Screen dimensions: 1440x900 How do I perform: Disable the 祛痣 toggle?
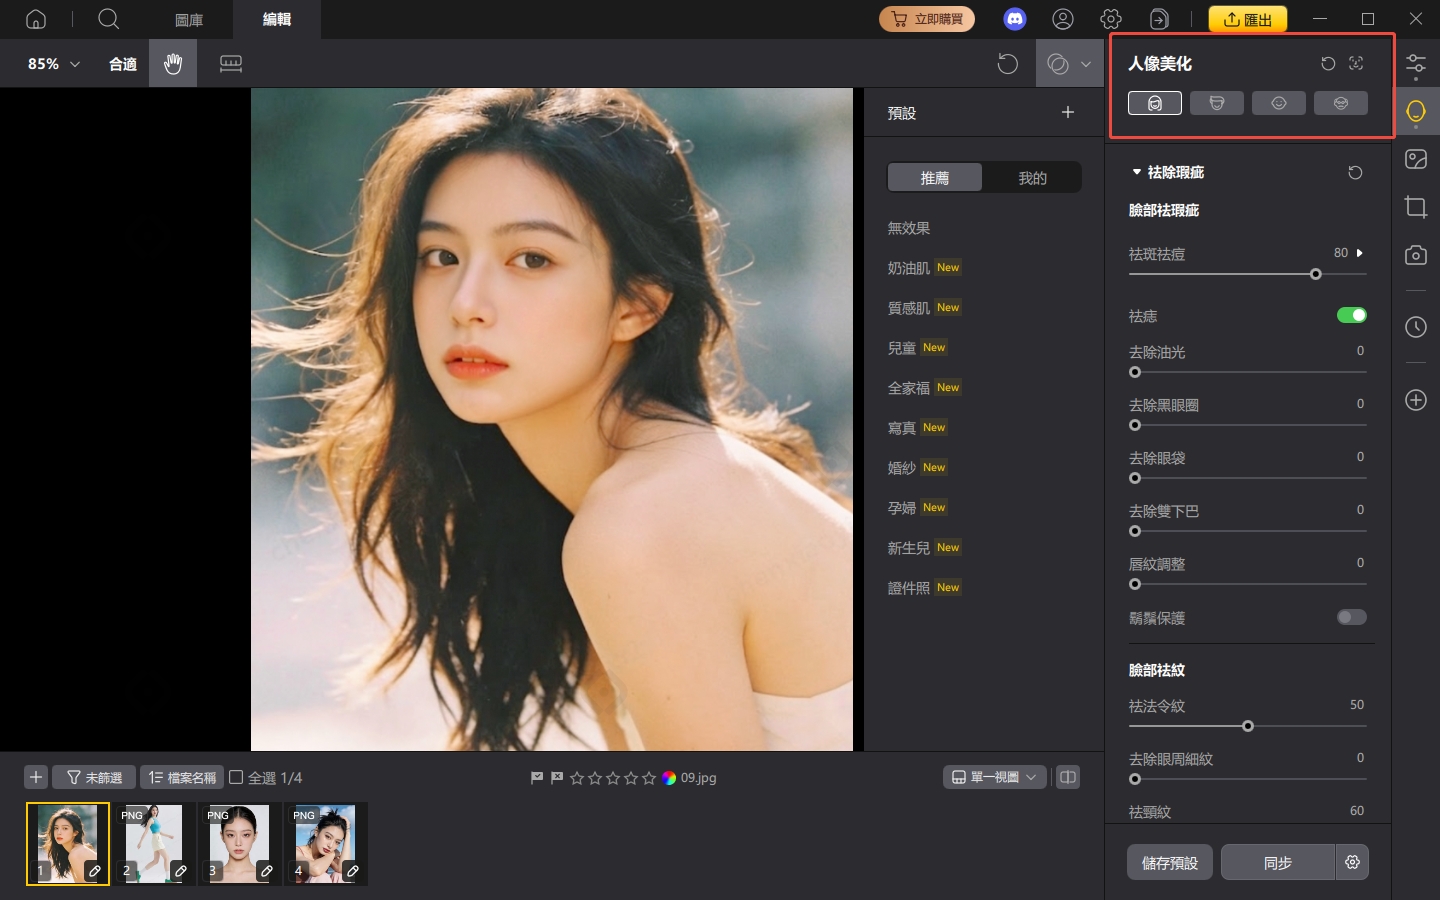[1352, 314]
